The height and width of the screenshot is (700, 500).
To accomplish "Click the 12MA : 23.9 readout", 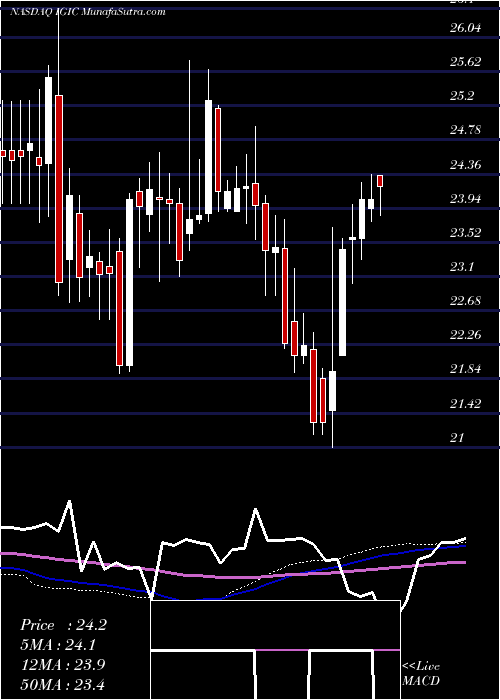I will [62, 664].
